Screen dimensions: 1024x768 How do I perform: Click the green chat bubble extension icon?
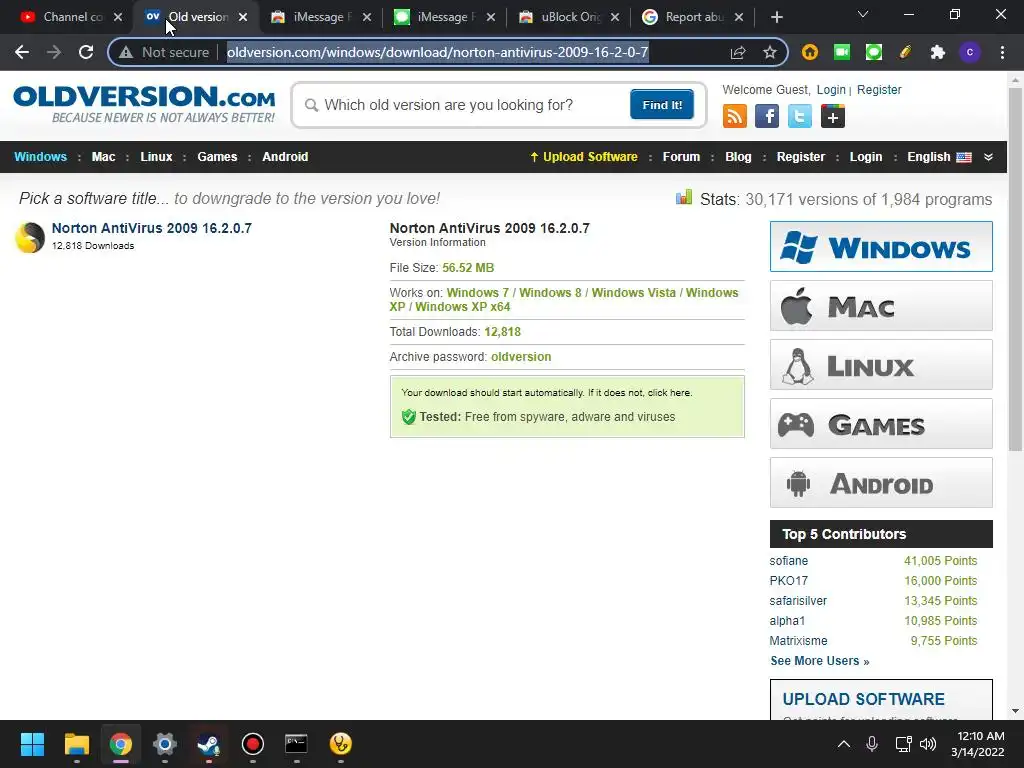click(x=874, y=52)
